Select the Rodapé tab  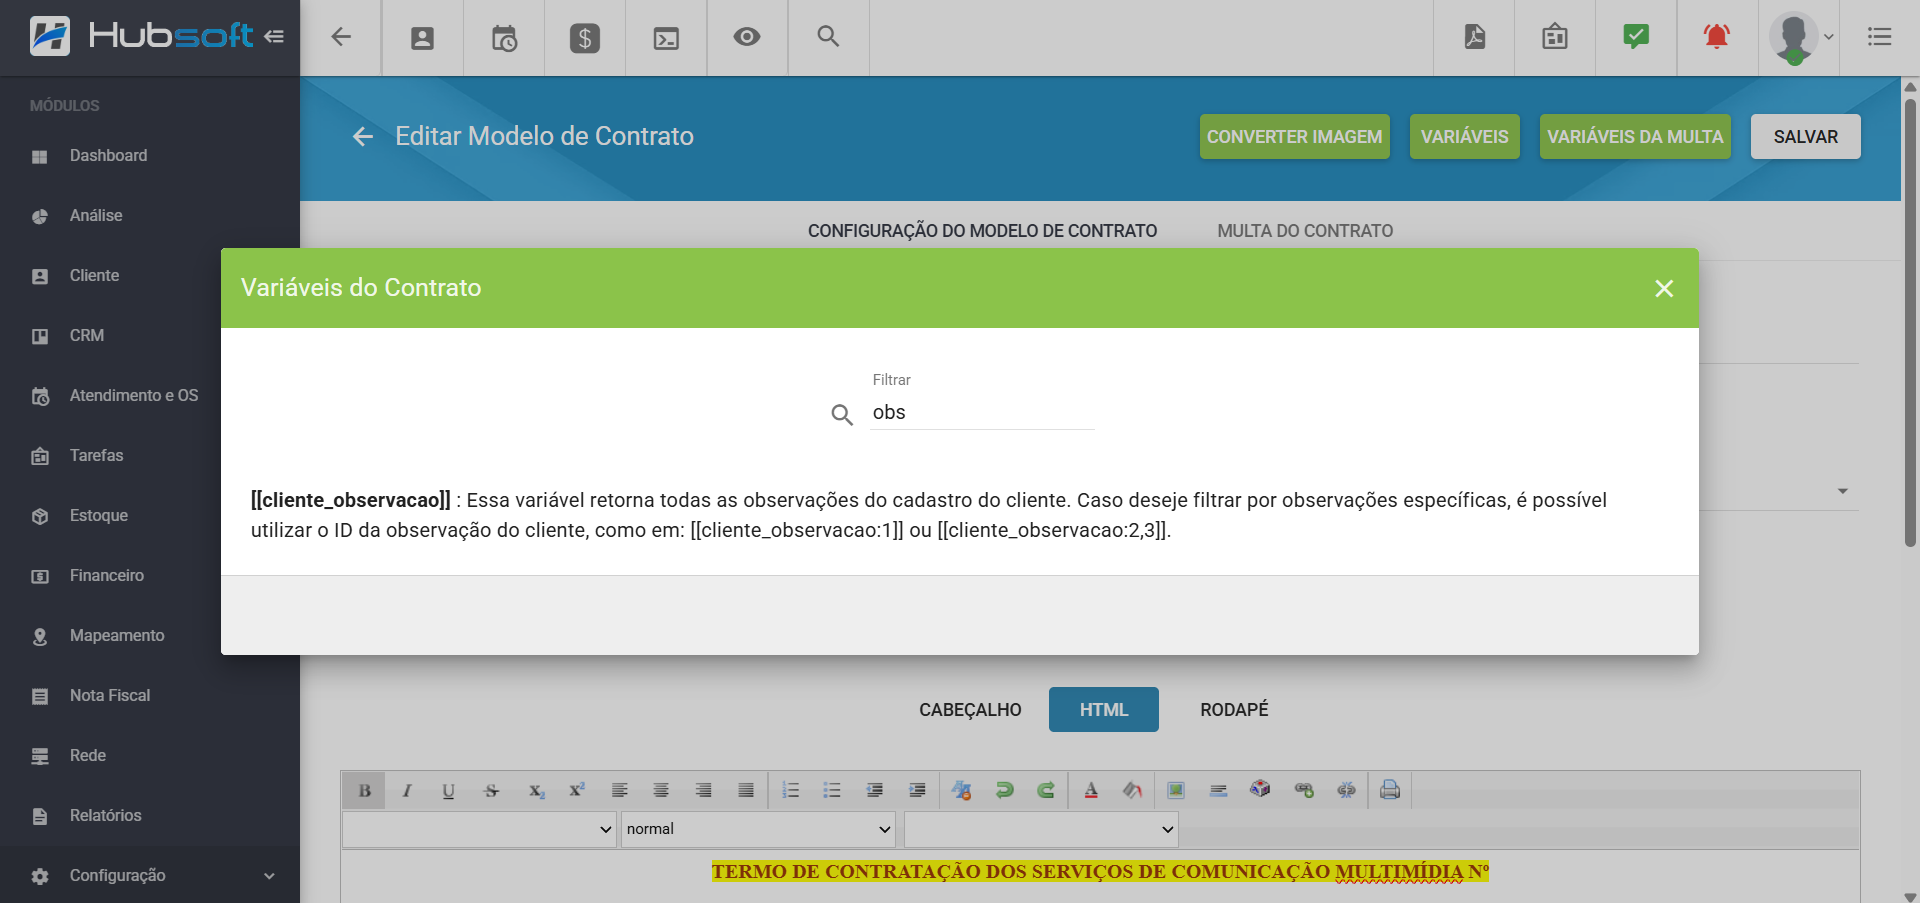coord(1233,709)
